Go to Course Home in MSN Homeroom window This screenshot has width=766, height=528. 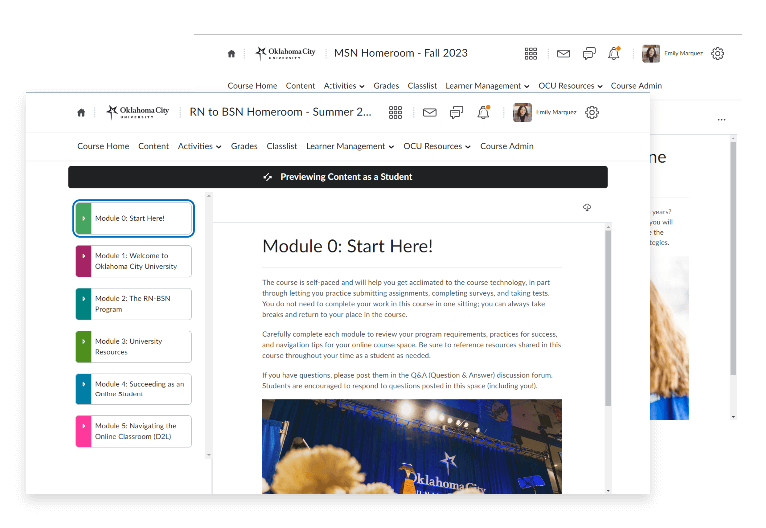(x=252, y=86)
